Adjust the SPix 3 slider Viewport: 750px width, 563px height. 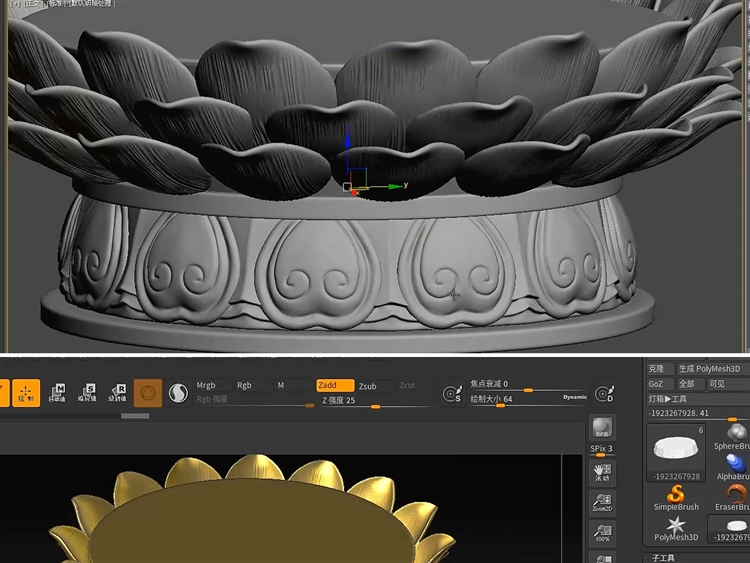click(x=602, y=450)
